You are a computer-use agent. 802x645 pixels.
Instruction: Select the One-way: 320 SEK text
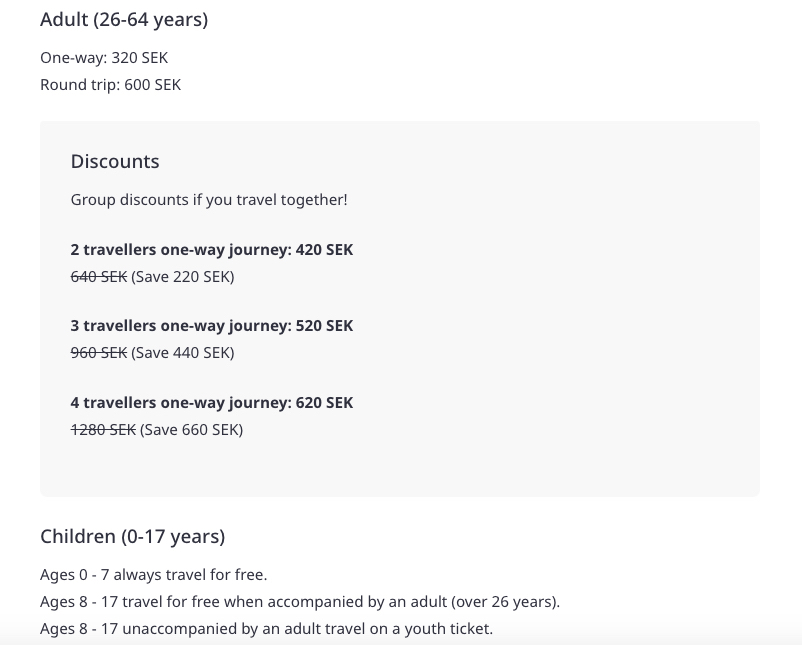[x=104, y=58]
